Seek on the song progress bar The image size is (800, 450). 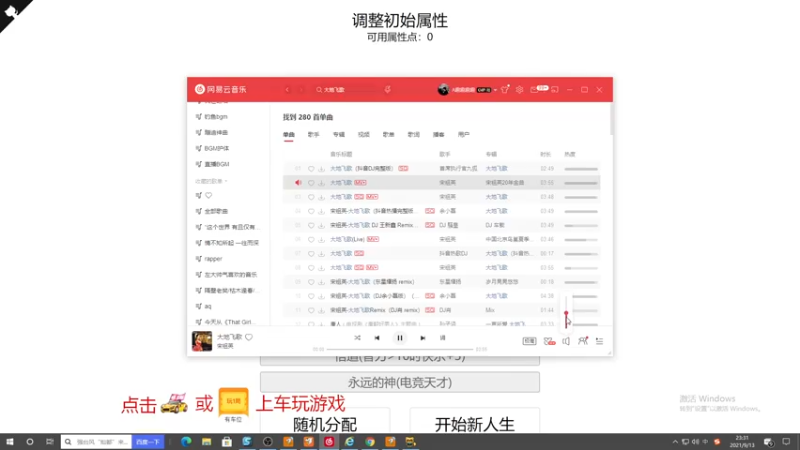click(x=400, y=349)
